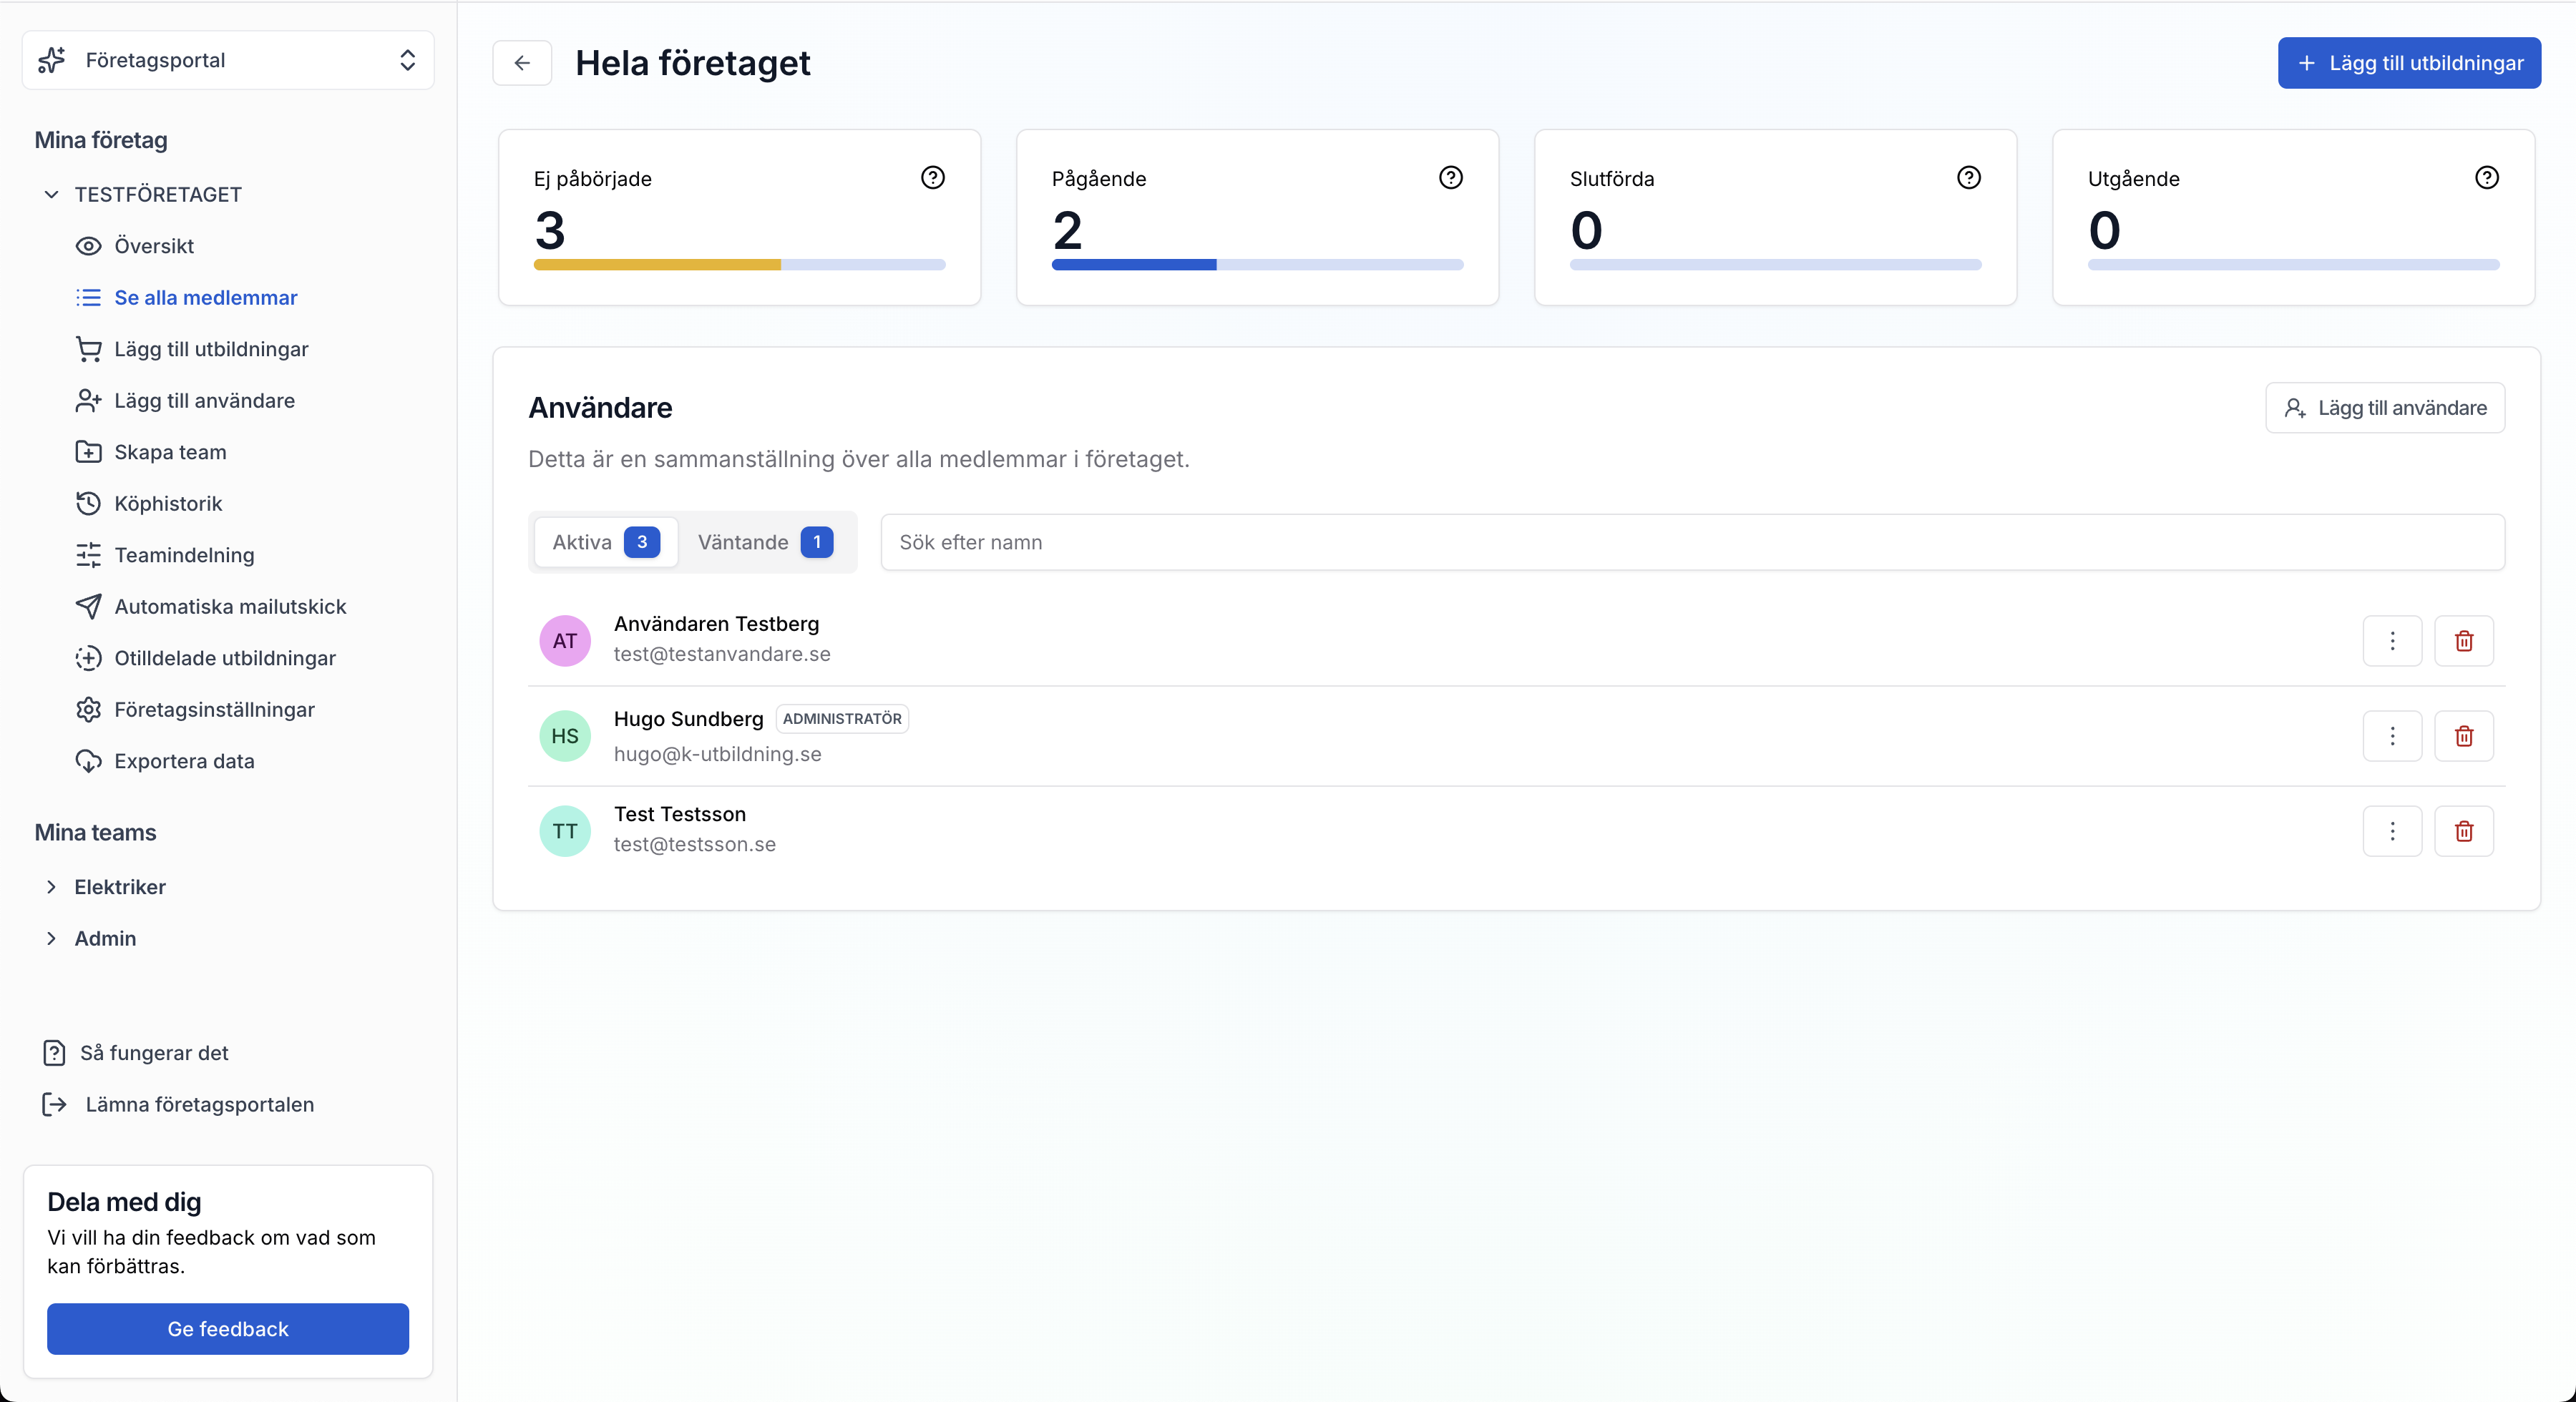The image size is (2576, 1402).
Task: Open Automatiska mailutskick
Action: (x=230, y=606)
